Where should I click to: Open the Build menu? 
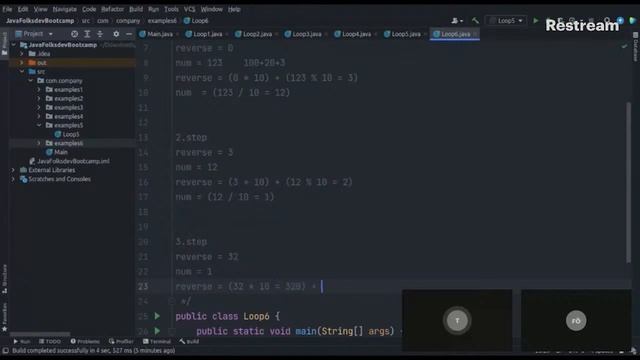point(136,9)
